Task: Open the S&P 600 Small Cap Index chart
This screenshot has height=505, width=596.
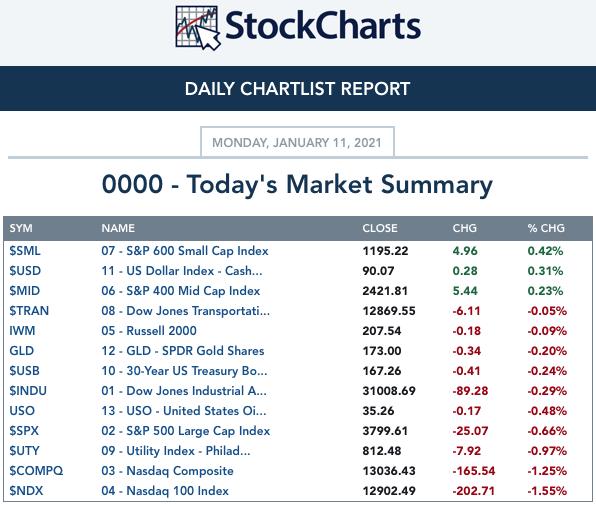Action: coord(185,251)
